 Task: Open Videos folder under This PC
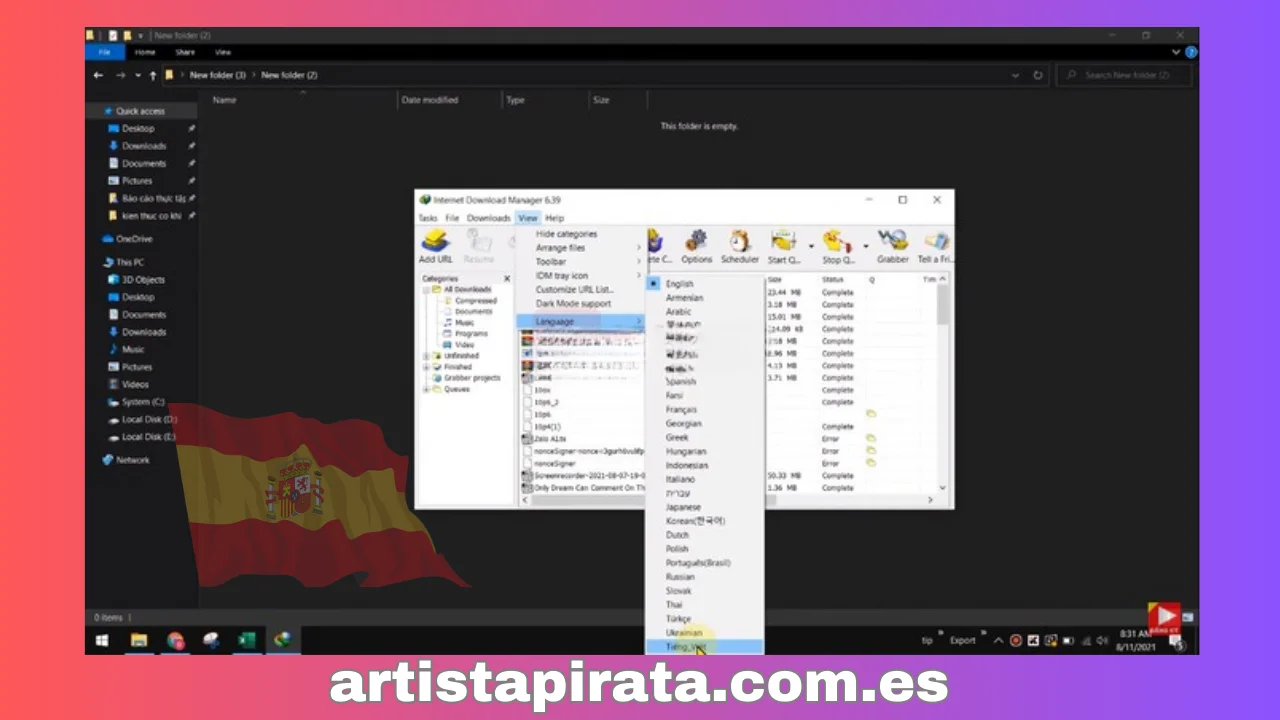pos(135,384)
